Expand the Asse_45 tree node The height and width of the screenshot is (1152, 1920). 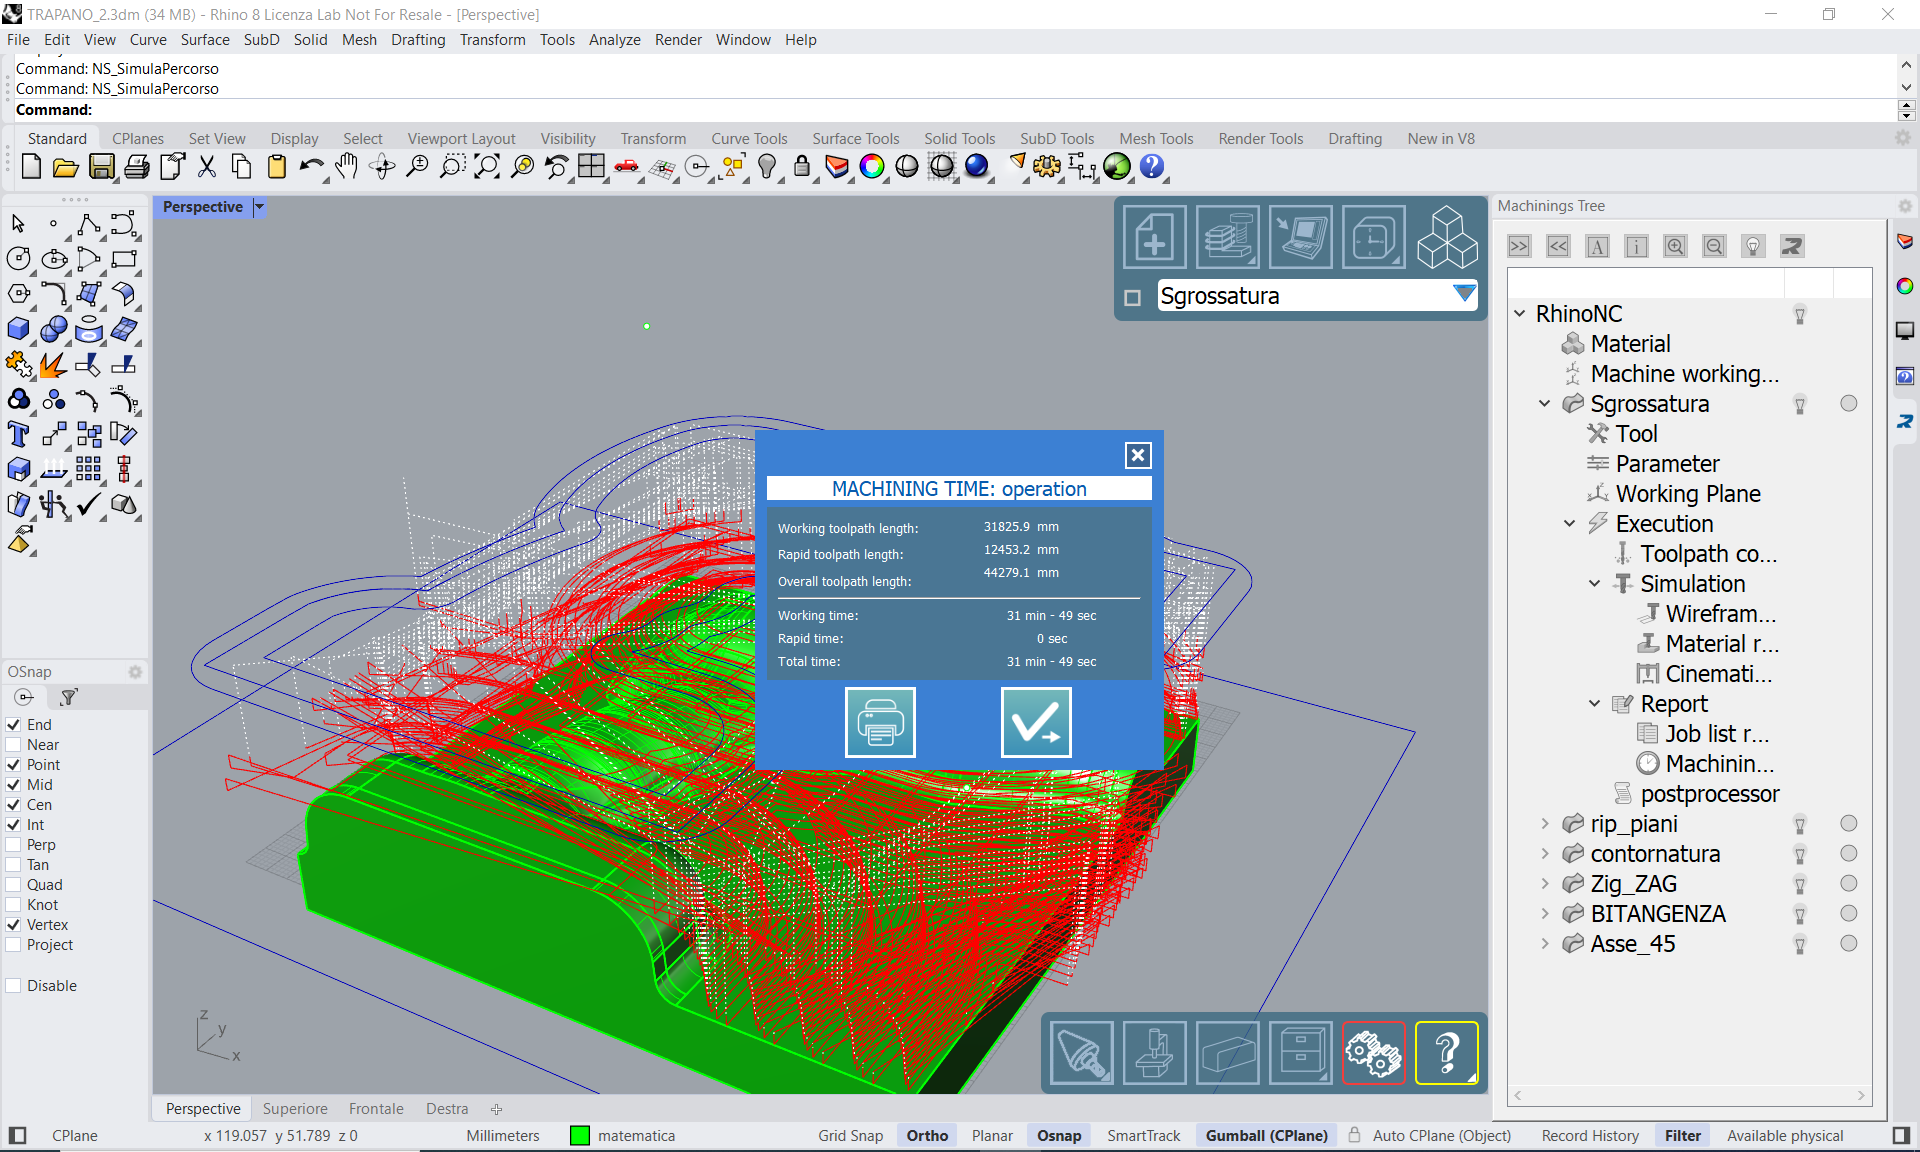pos(1545,944)
